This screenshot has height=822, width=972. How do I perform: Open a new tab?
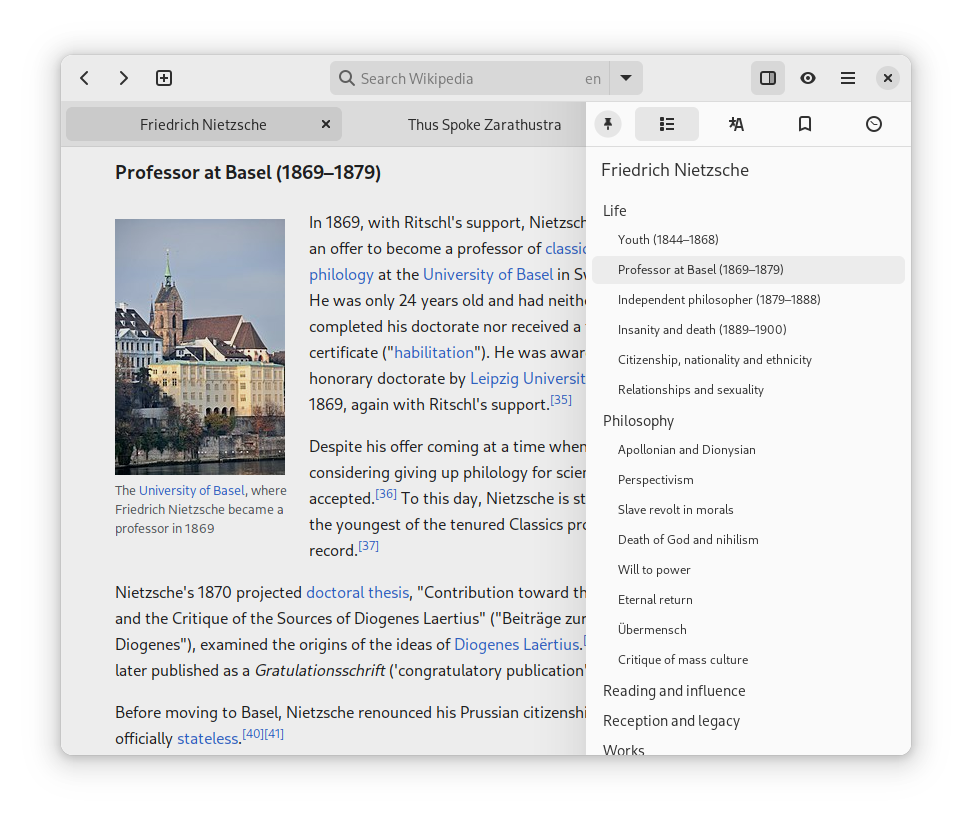point(164,78)
